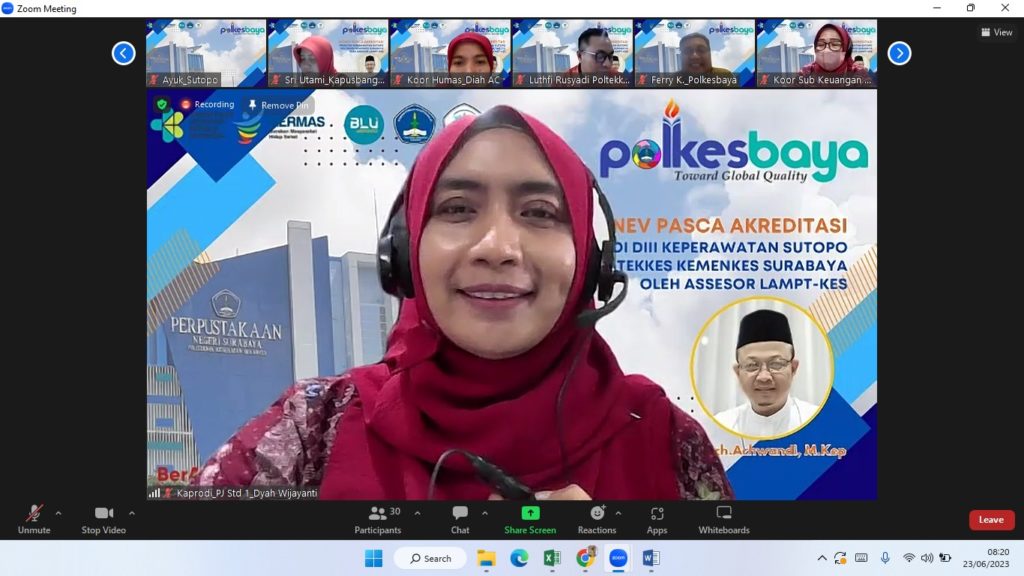
Task: Click the Zoom Meeting window icon
Action: (8, 8)
